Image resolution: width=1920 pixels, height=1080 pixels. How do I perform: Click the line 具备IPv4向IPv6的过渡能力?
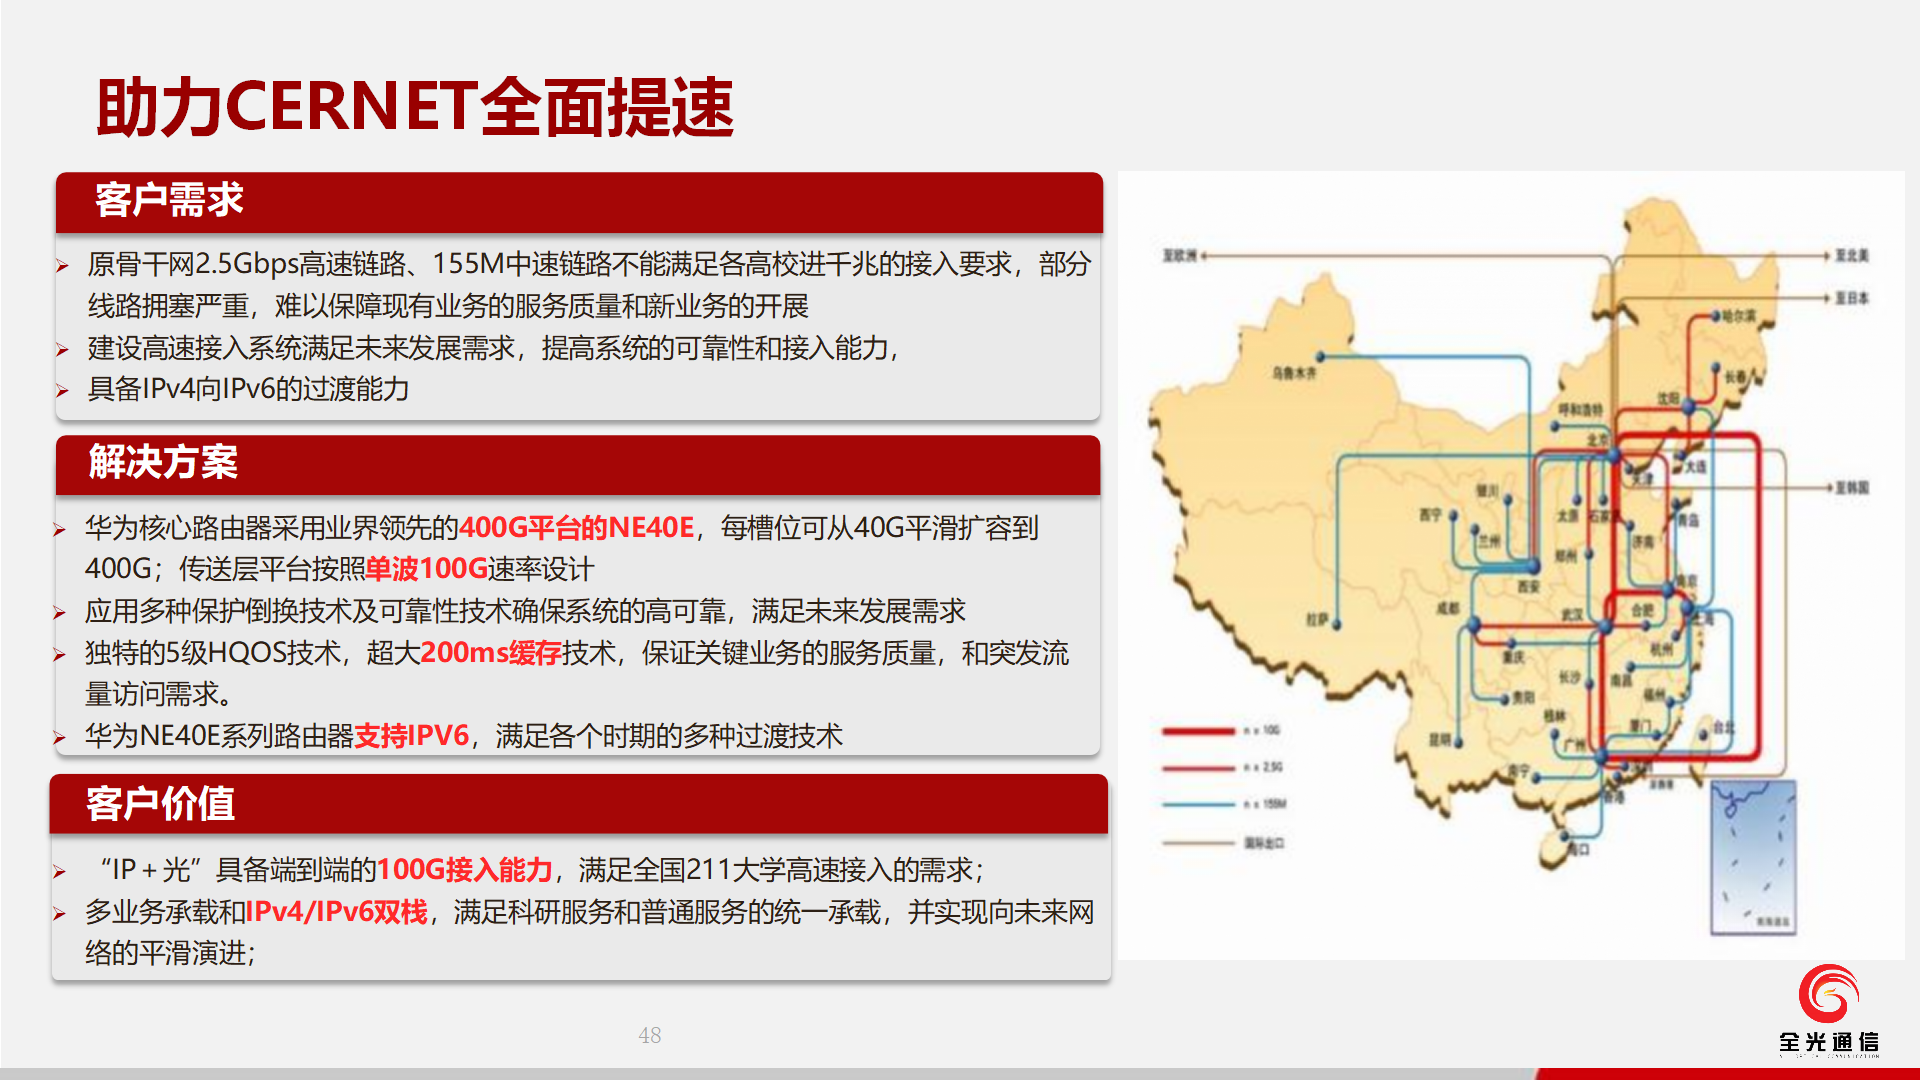tap(248, 389)
